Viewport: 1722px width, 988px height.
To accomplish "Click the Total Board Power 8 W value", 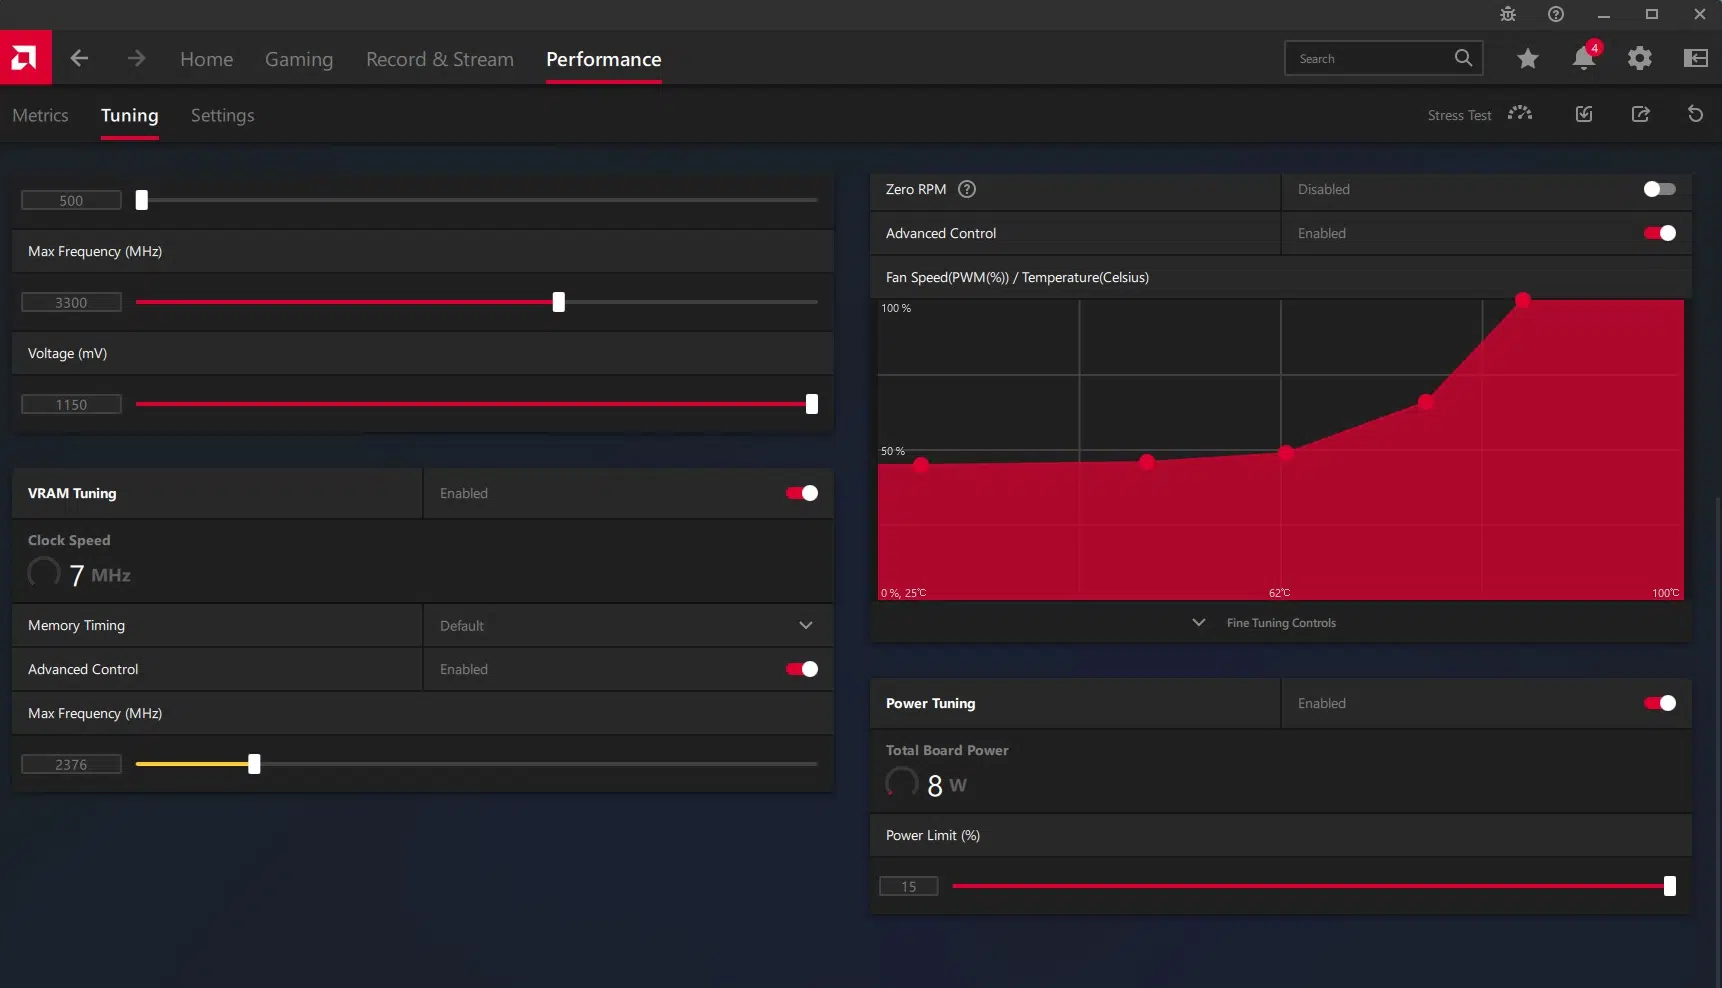I will tap(946, 785).
